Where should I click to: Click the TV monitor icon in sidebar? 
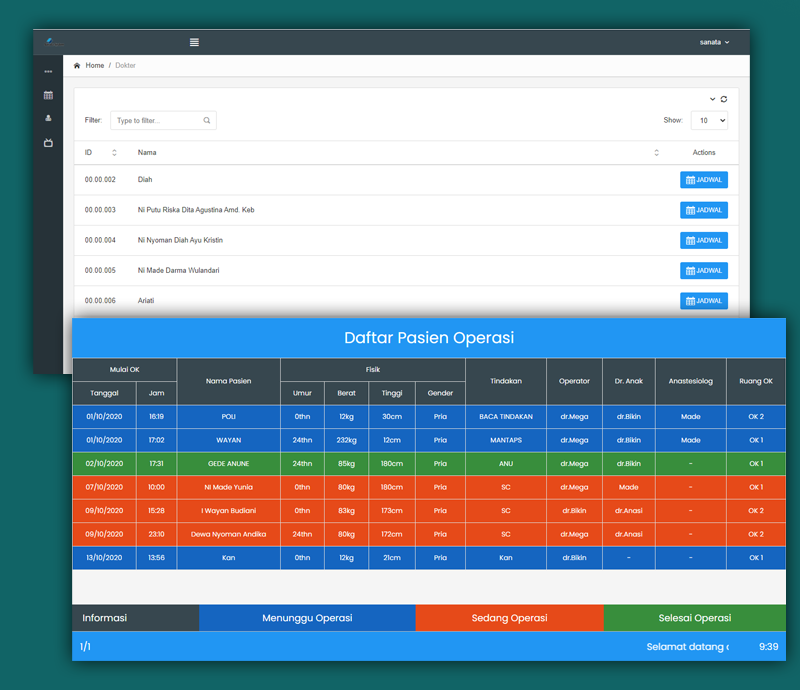[48, 143]
